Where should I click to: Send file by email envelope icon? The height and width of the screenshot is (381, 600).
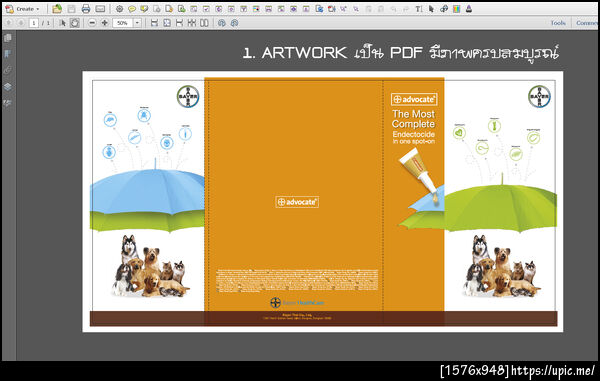pyautogui.click(x=100, y=9)
